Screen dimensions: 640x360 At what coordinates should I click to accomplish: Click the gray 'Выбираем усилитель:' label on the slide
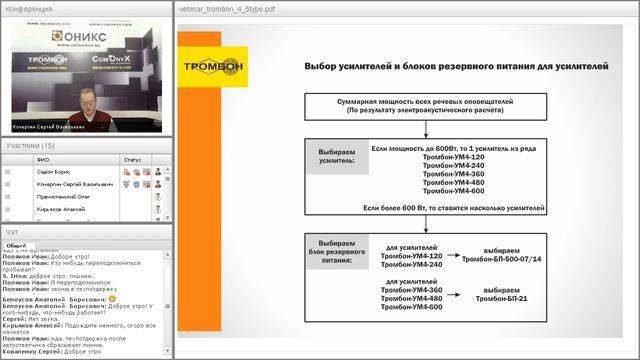[337, 156]
